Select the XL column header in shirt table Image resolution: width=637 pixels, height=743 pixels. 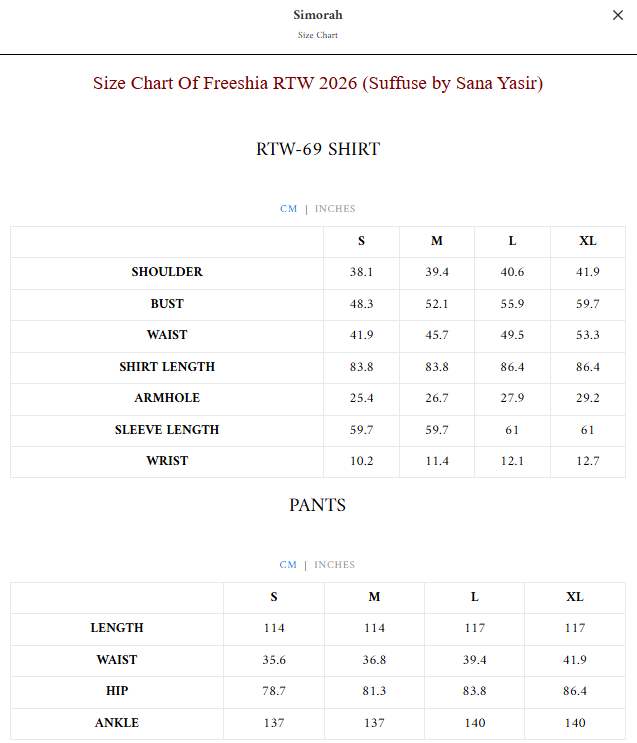[x=588, y=241]
